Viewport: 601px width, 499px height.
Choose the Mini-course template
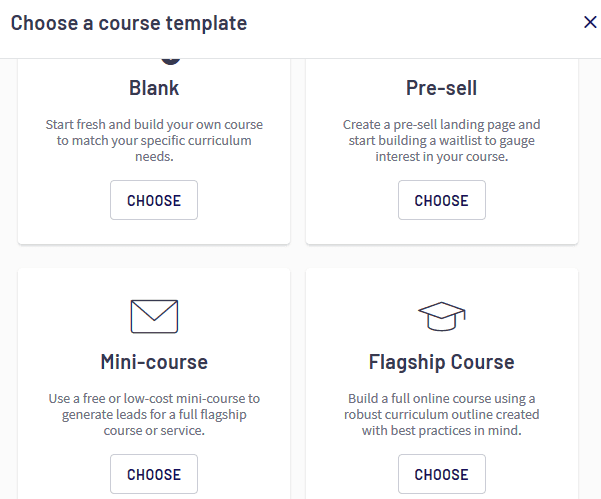tap(154, 474)
